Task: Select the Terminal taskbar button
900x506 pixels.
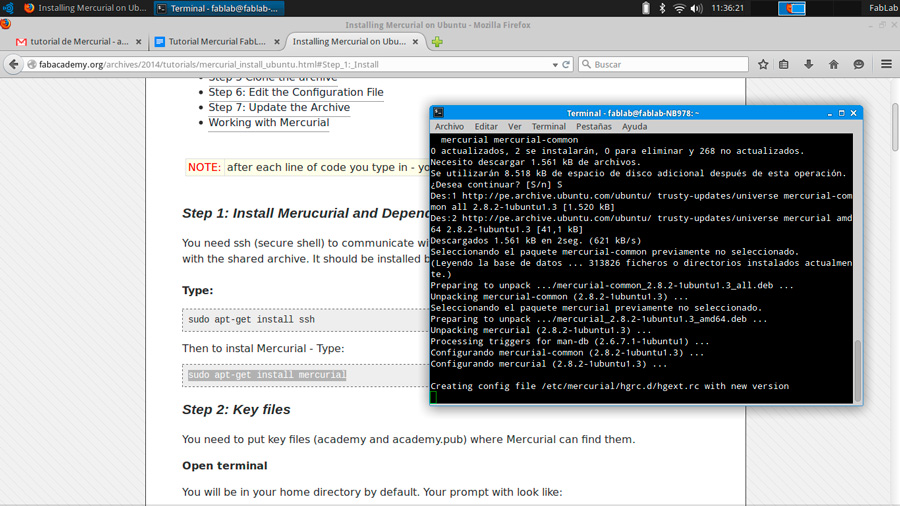Action: pos(219,8)
